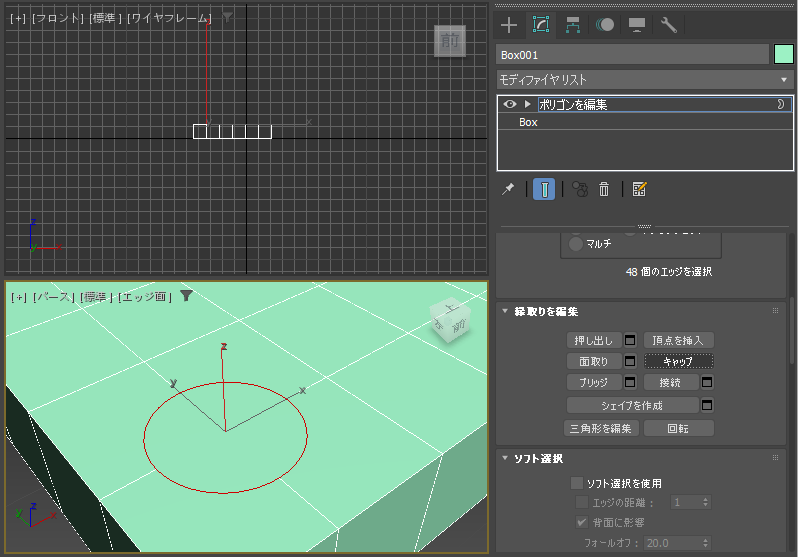
Task: Switch to the Modify panel tab
Action: pos(540,24)
